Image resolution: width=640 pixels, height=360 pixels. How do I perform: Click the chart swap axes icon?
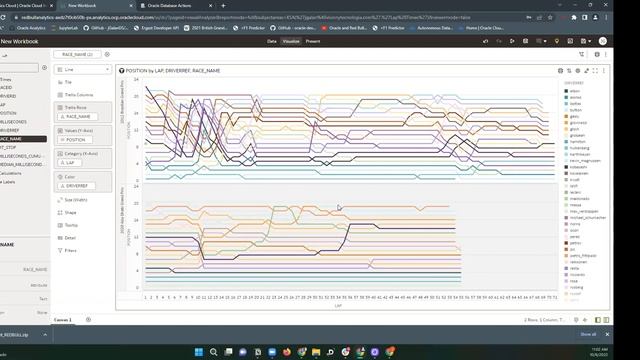tap(569, 71)
